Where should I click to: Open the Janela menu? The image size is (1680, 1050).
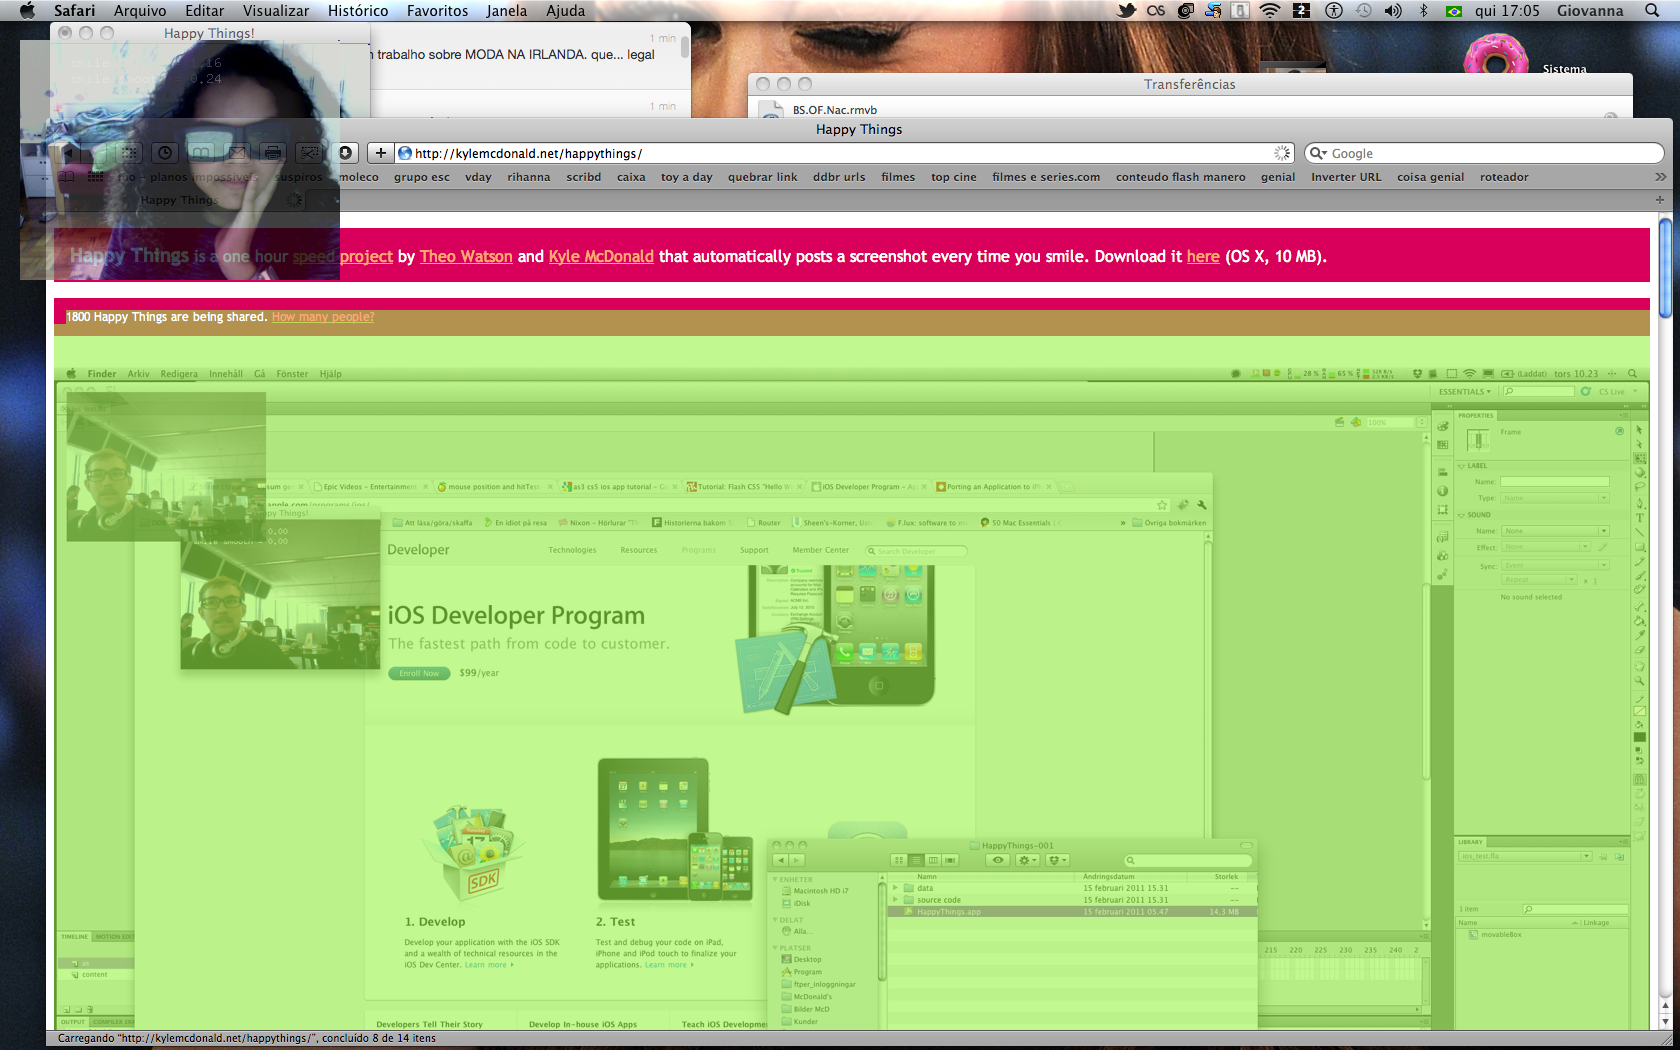tap(507, 11)
